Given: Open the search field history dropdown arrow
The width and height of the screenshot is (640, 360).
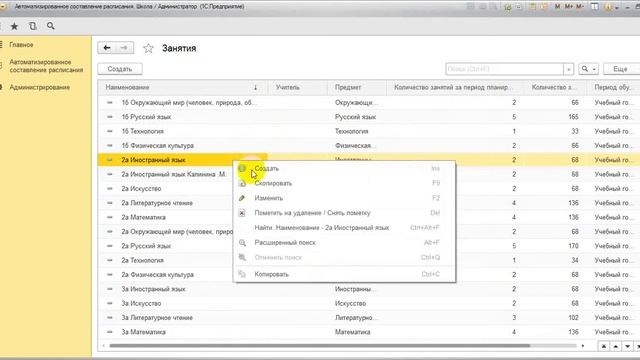Looking at the screenshot, I should (x=569, y=69).
